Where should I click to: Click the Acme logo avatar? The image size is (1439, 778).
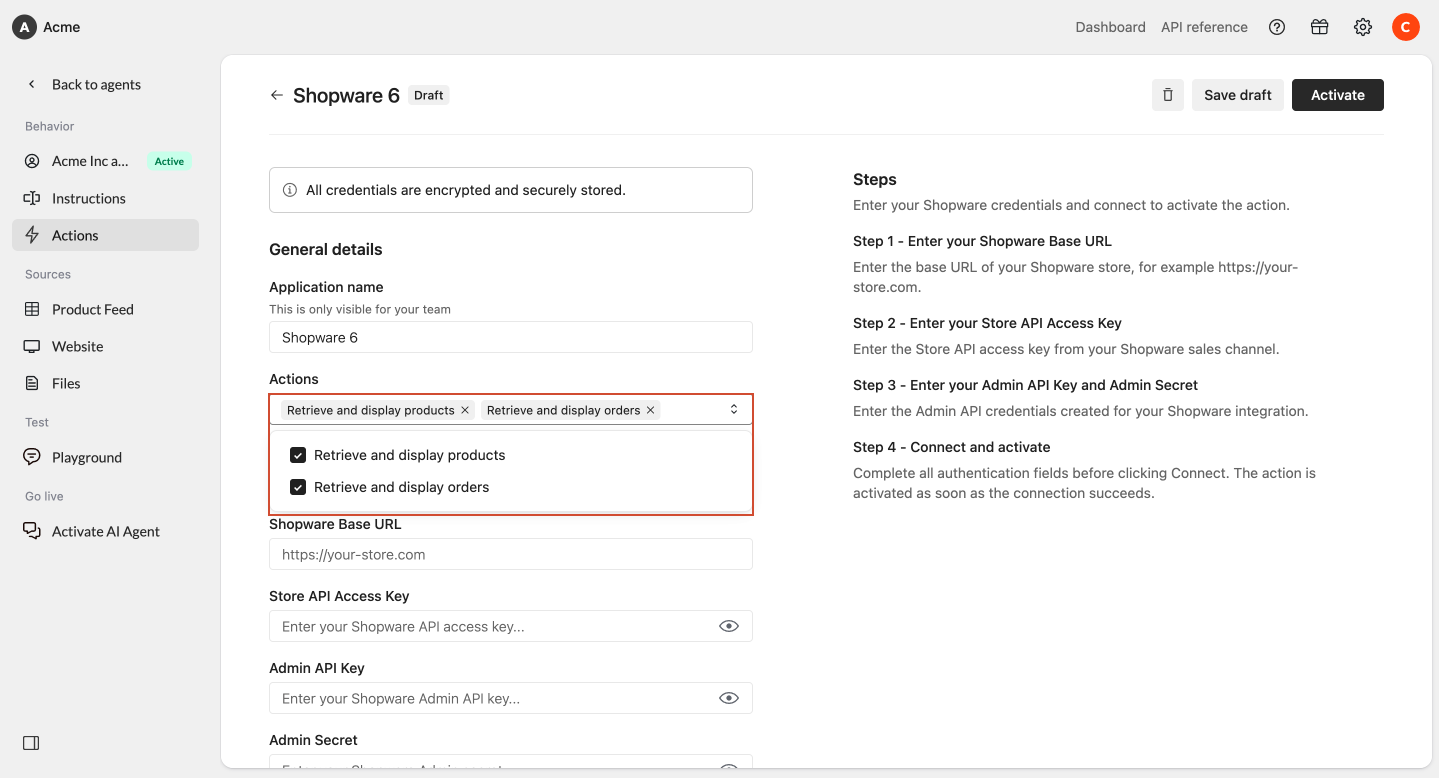click(24, 27)
